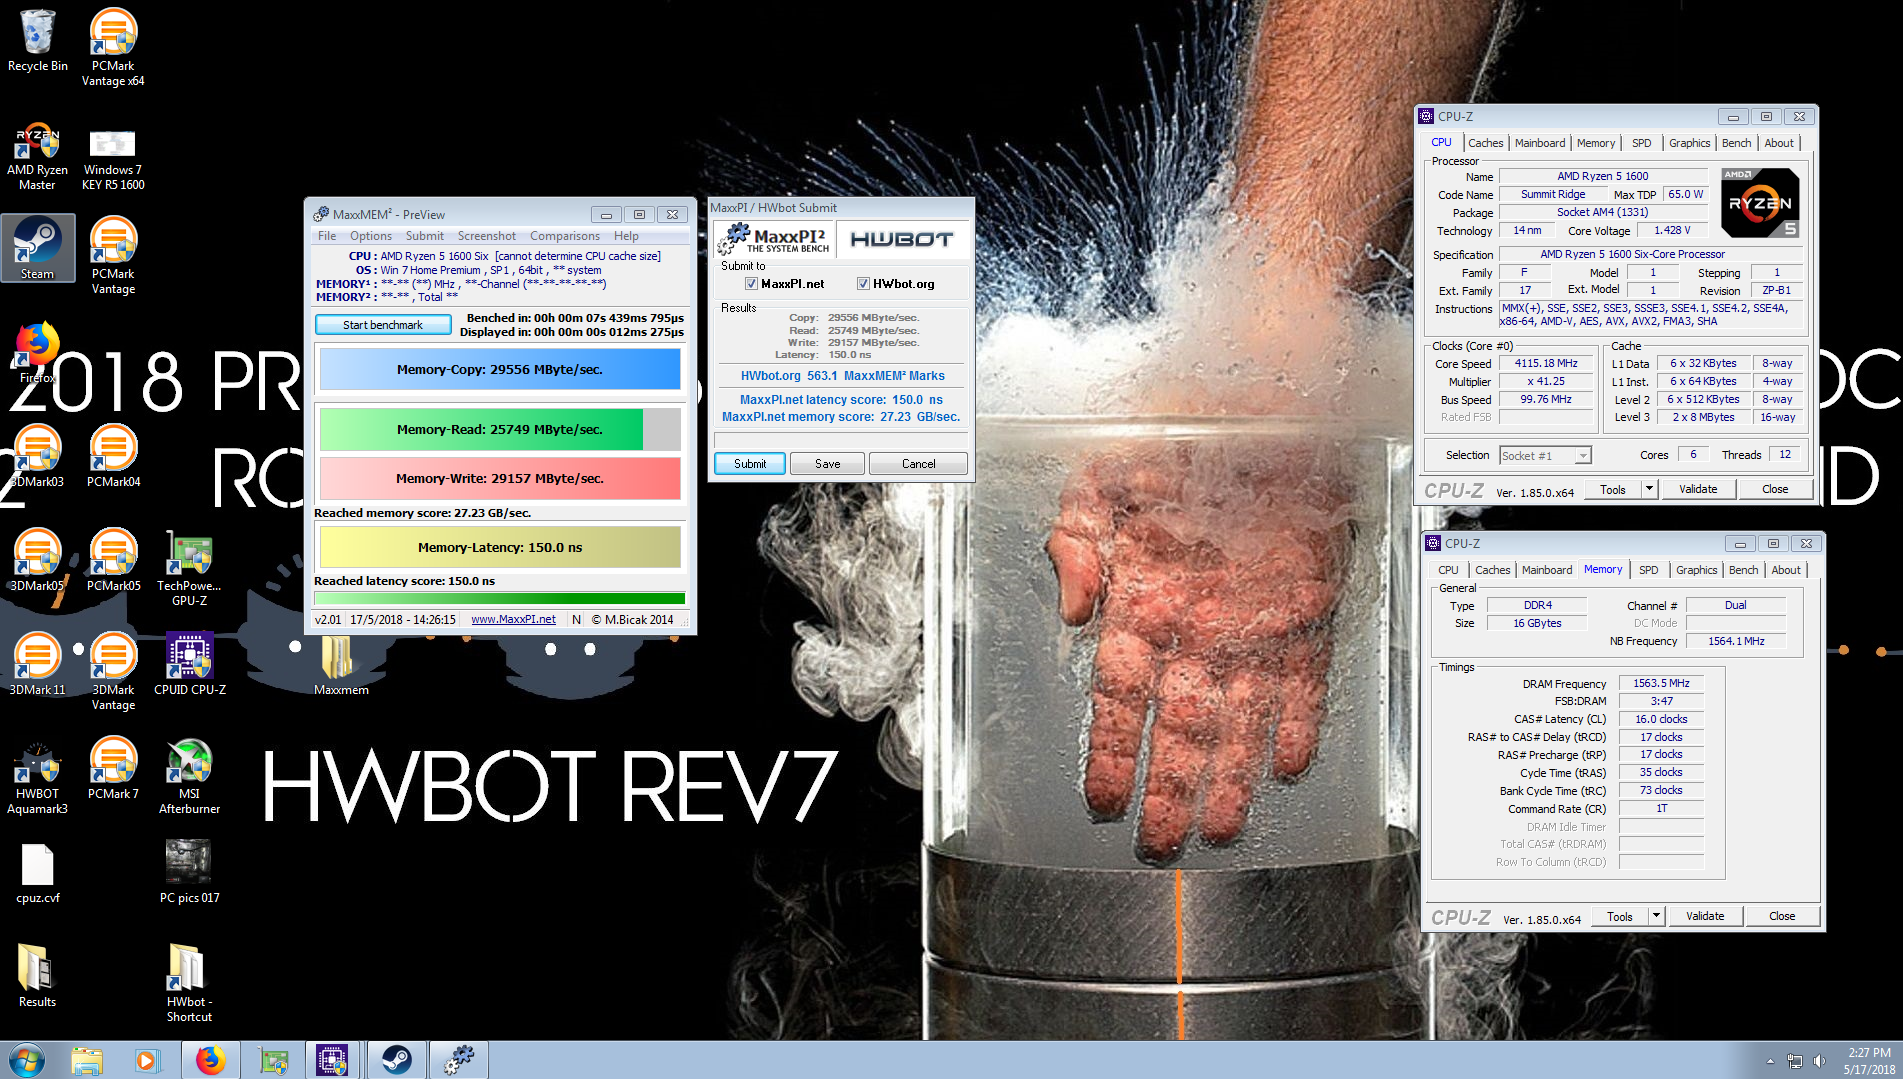Open SPD tab in lower CPU-Z window
Image resolution: width=1903 pixels, height=1079 pixels.
(x=1649, y=570)
